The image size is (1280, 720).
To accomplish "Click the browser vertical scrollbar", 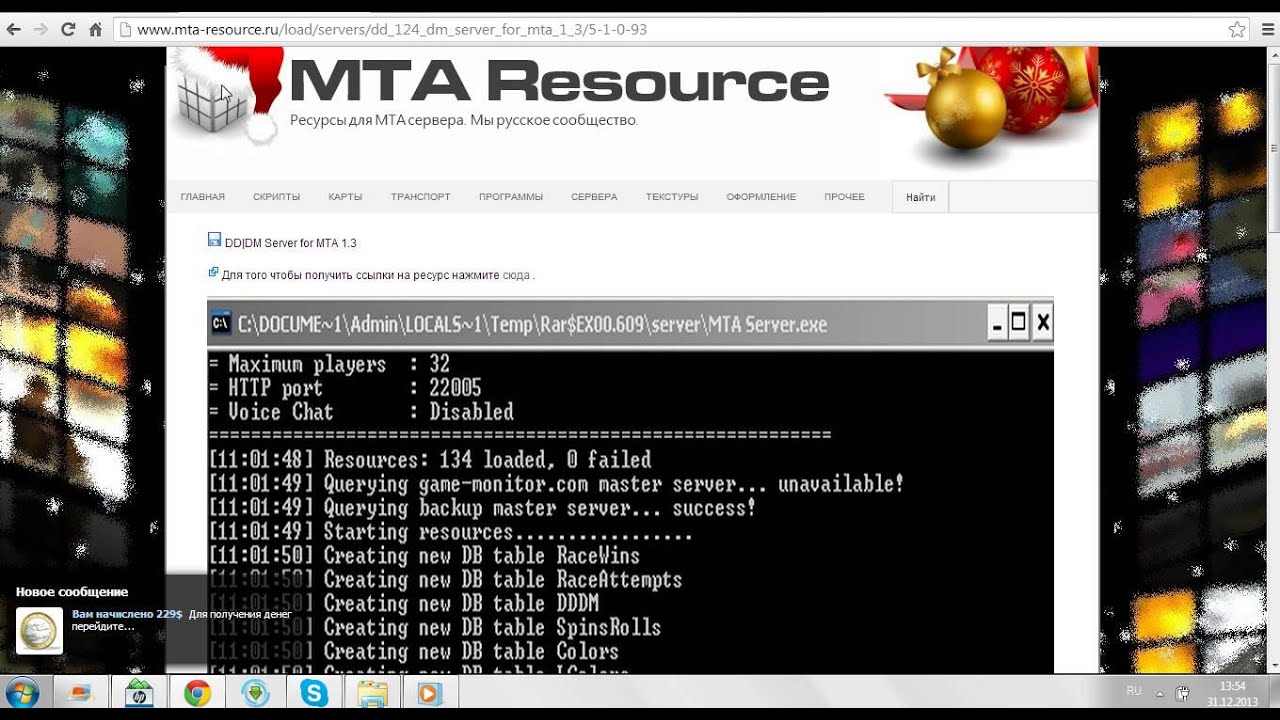I will tap(1273, 359).
